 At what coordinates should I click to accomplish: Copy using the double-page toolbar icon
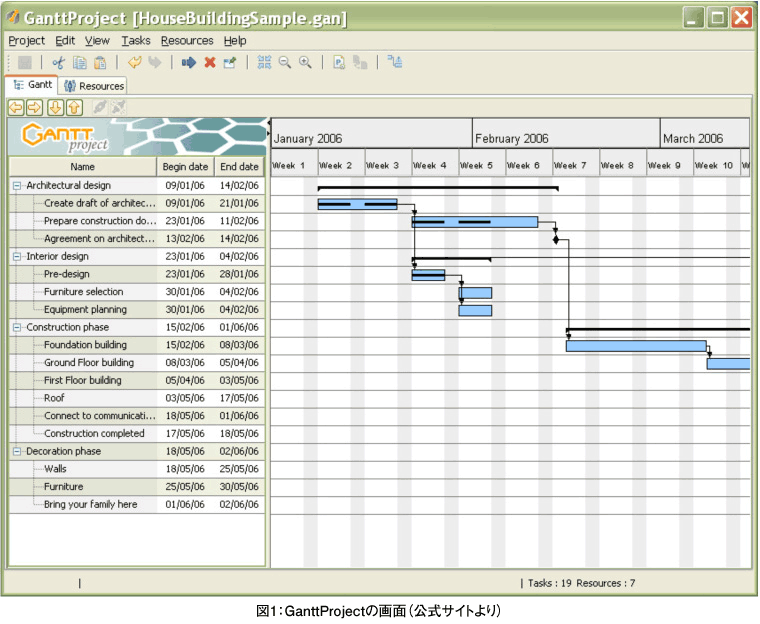79,62
